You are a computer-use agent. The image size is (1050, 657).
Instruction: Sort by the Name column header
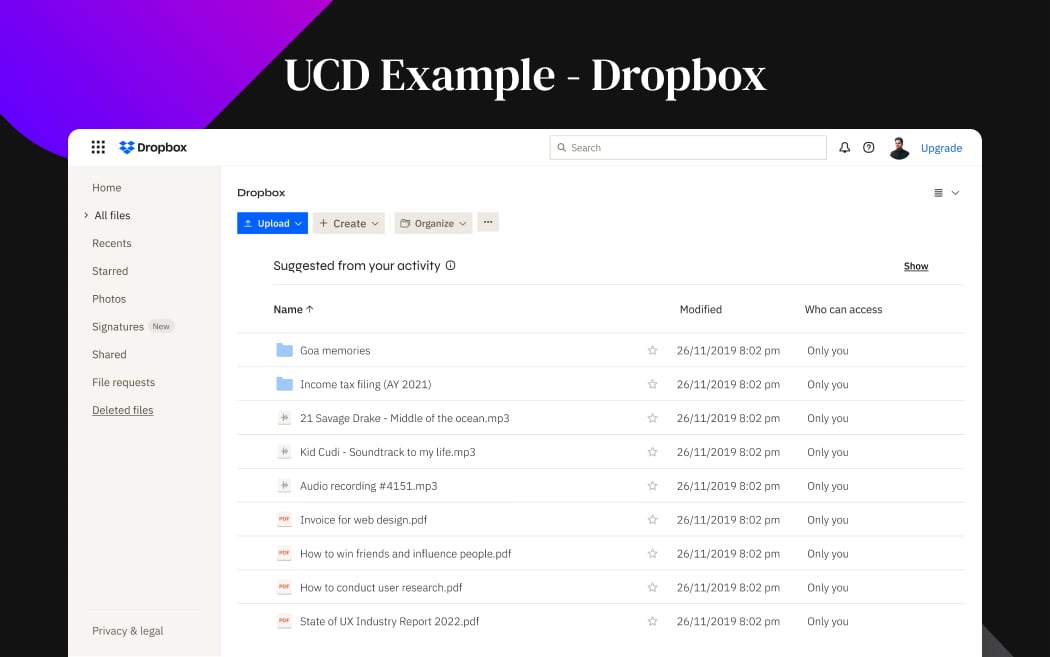[293, 309]
